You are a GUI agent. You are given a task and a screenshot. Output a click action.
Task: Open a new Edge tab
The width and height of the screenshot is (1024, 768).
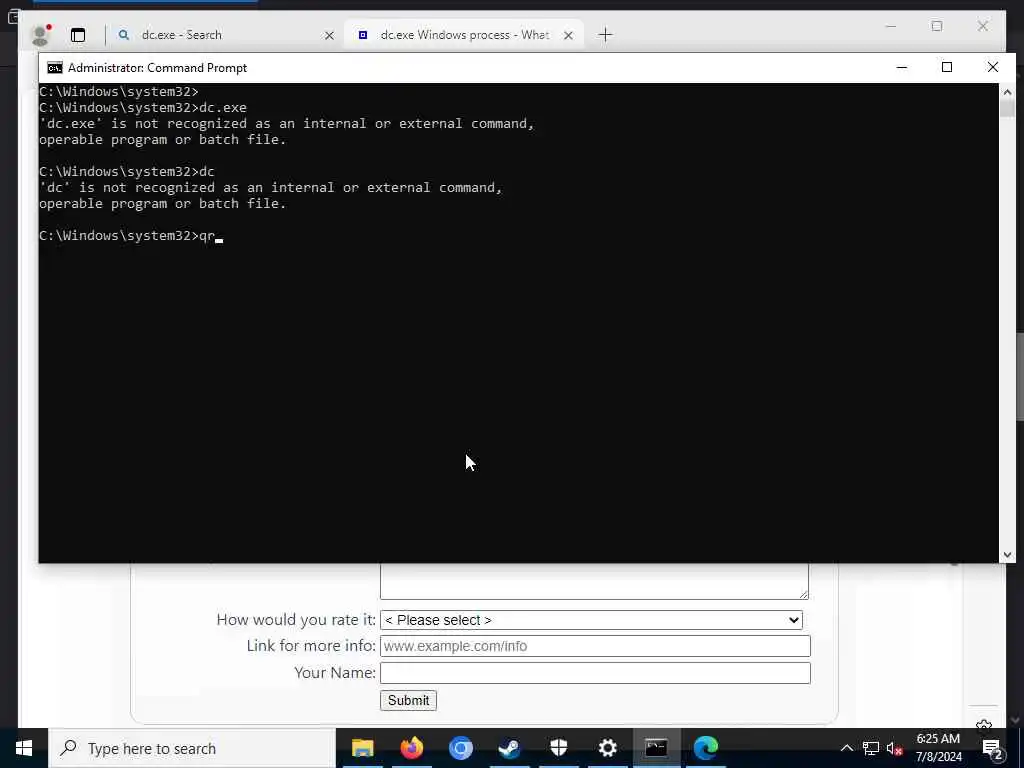pos(605,35)
